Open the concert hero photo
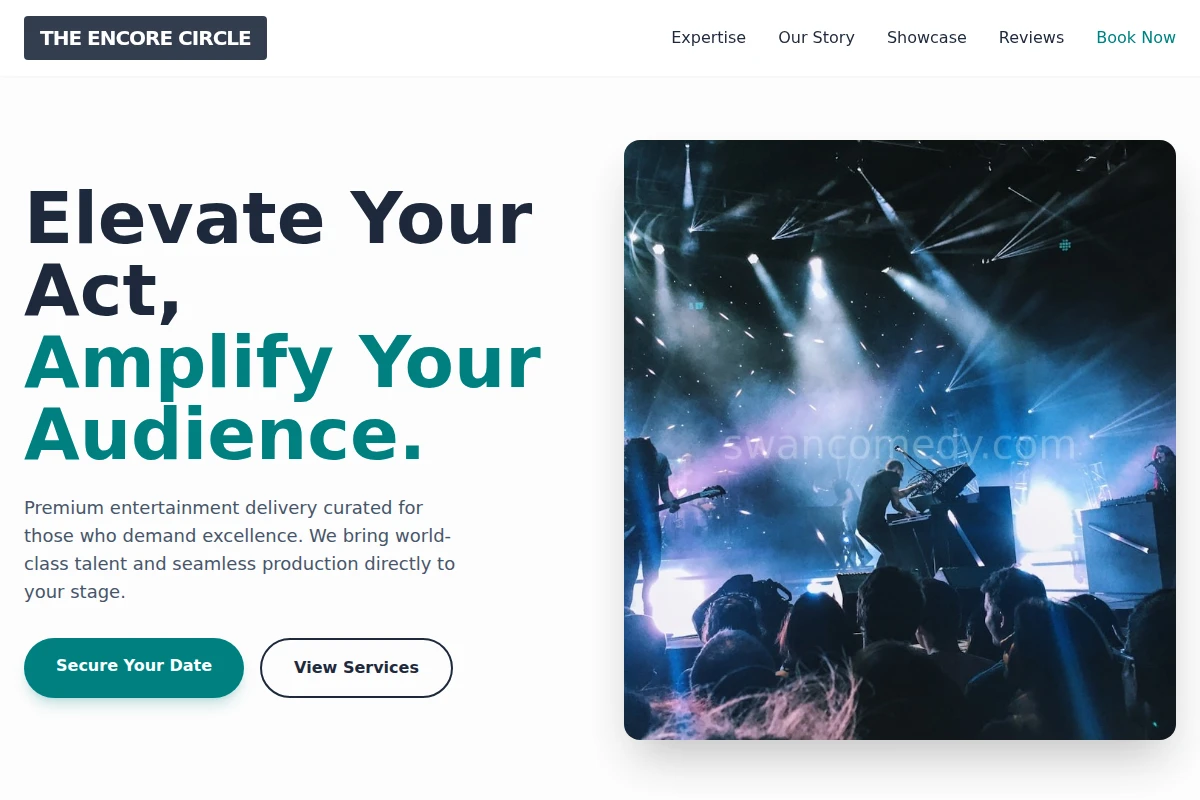 pos(900,440)
